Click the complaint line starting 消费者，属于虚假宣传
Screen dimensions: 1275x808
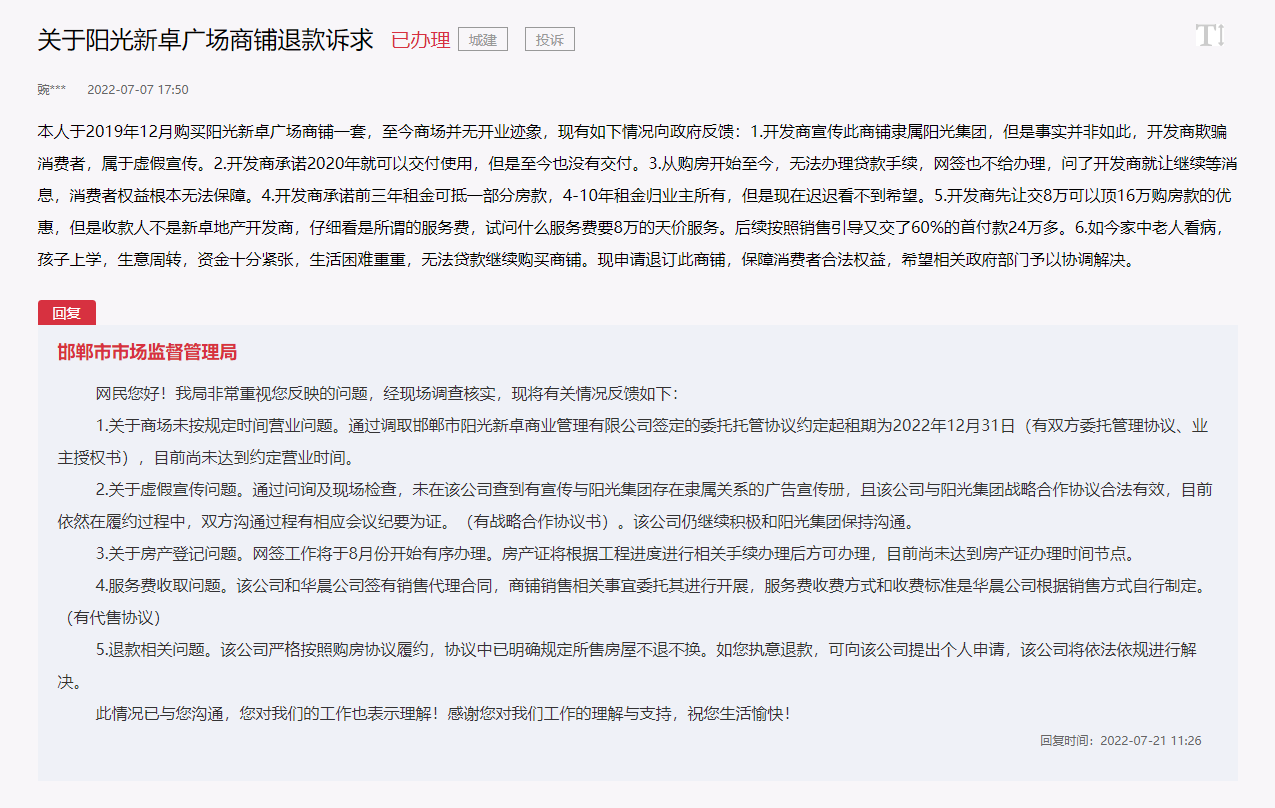point(636,164)
